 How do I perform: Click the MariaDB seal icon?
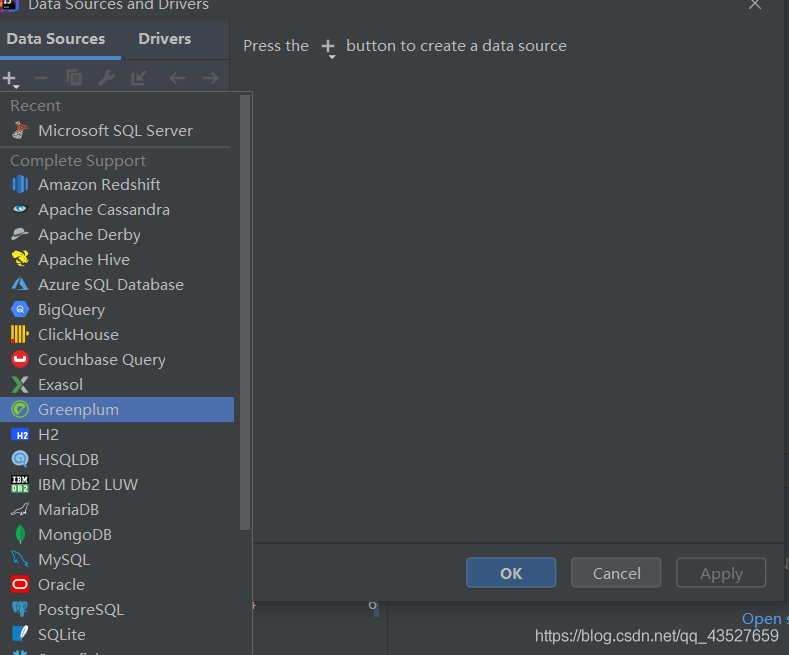click(x=20, y=510)
